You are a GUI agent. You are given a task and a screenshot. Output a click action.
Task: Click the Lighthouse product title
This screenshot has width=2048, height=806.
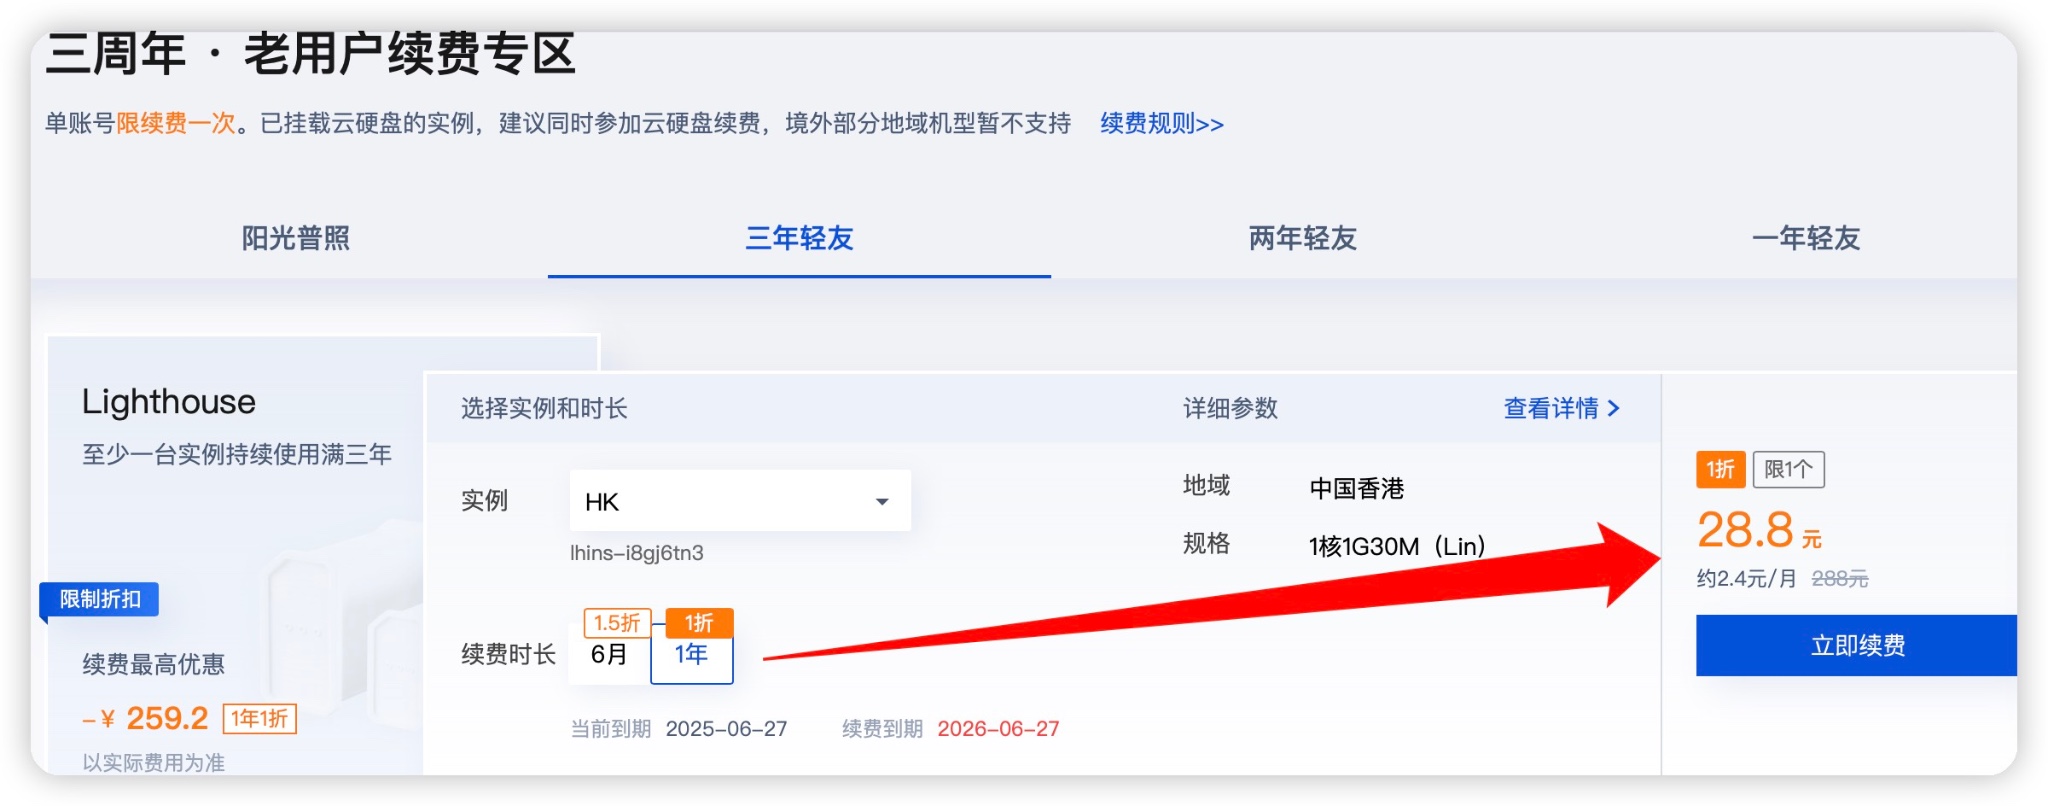[x=169, y=401]
